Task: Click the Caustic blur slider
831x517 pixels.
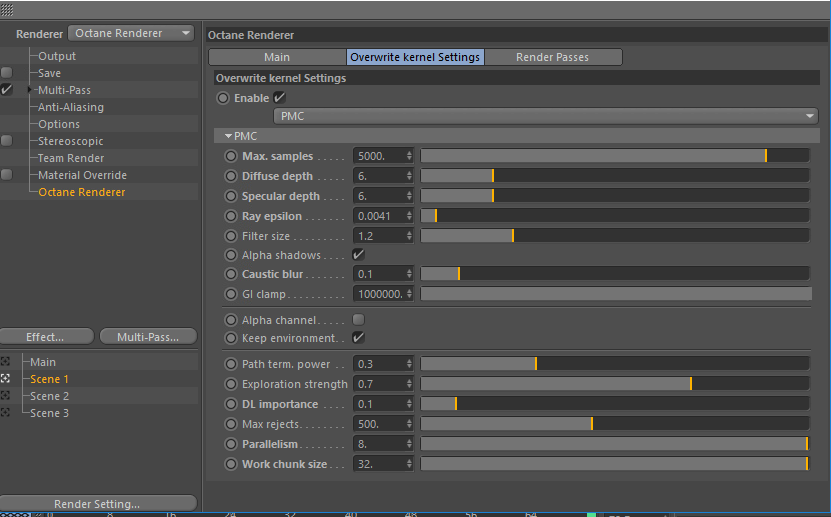Action: coord(615,274)
